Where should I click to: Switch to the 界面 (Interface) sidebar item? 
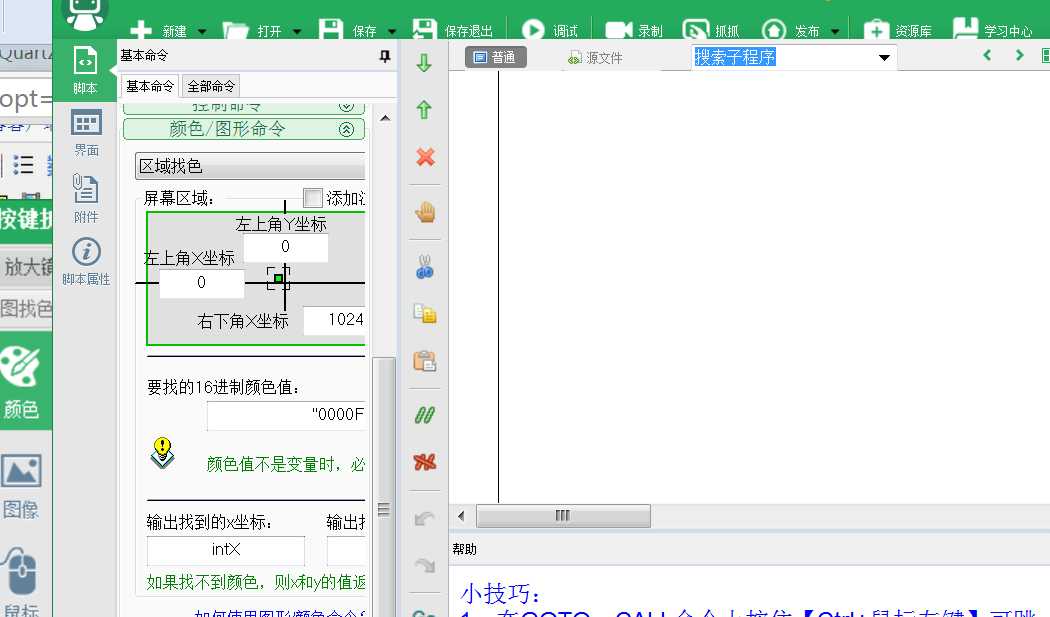(x=86, y=133)
